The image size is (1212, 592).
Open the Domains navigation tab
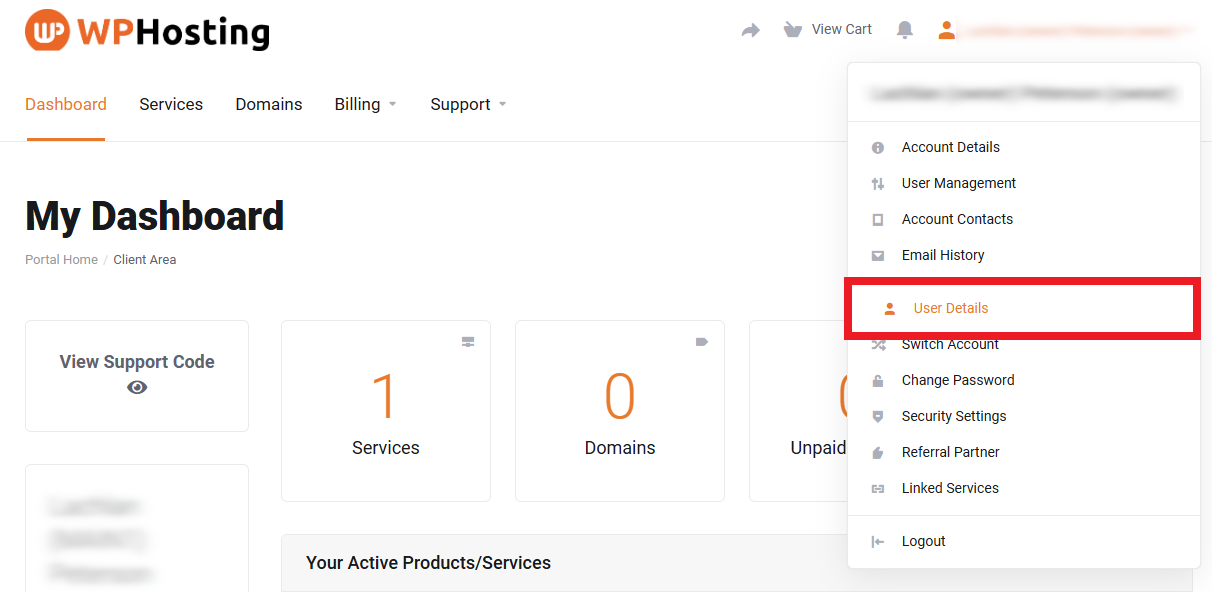(x=269, y=104)
